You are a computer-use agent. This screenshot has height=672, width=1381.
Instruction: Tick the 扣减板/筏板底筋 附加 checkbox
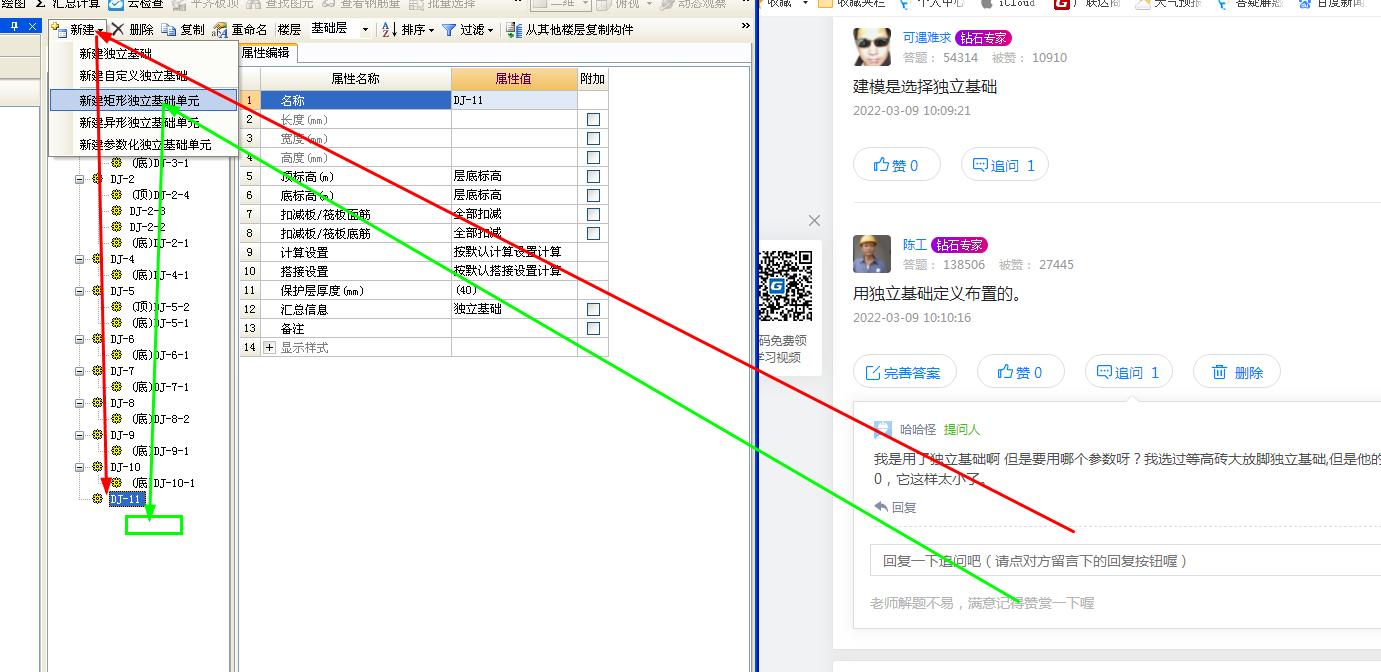click(x=593, y=234)
